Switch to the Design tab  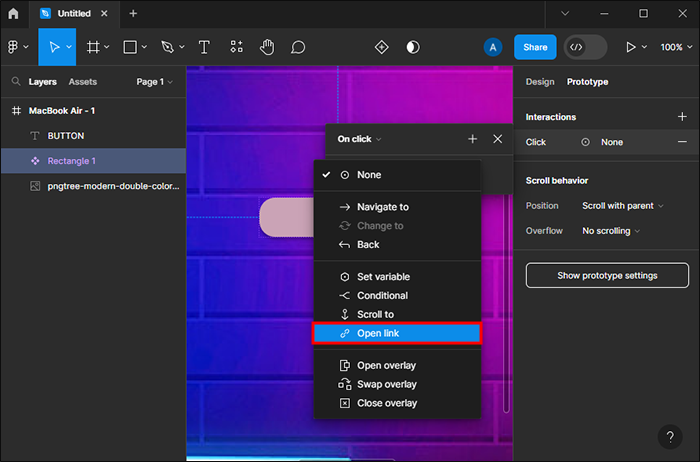pos(539,82)
